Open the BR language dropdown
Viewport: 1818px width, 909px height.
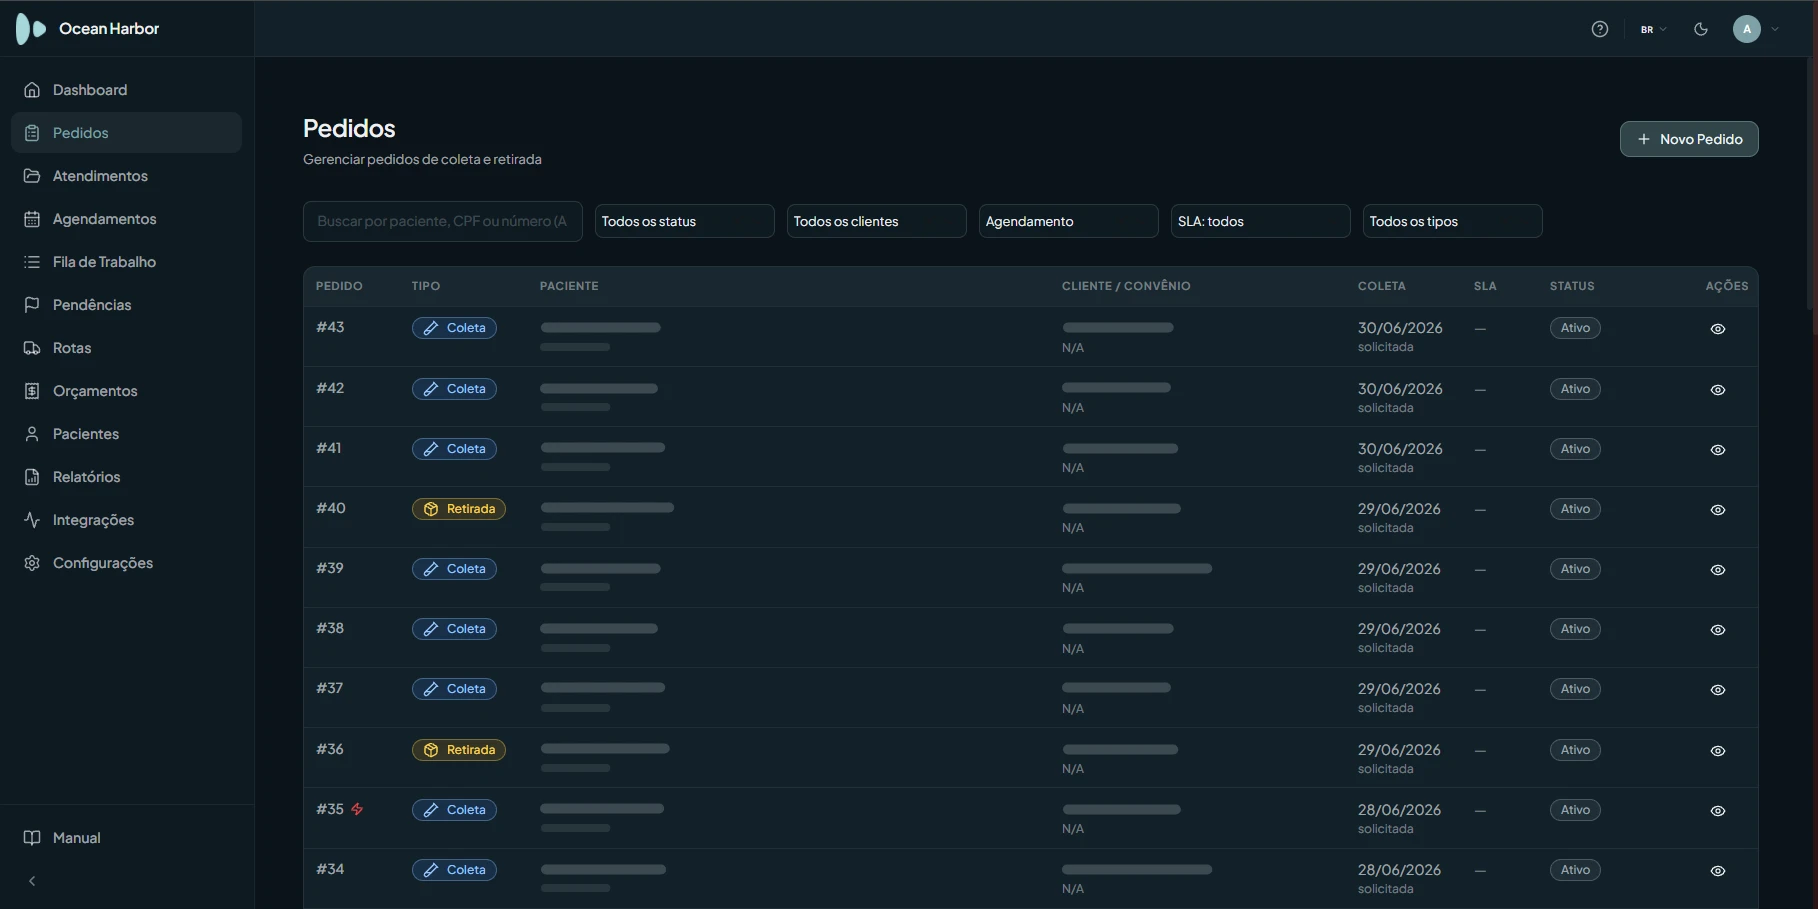(x=1653, y=29)
